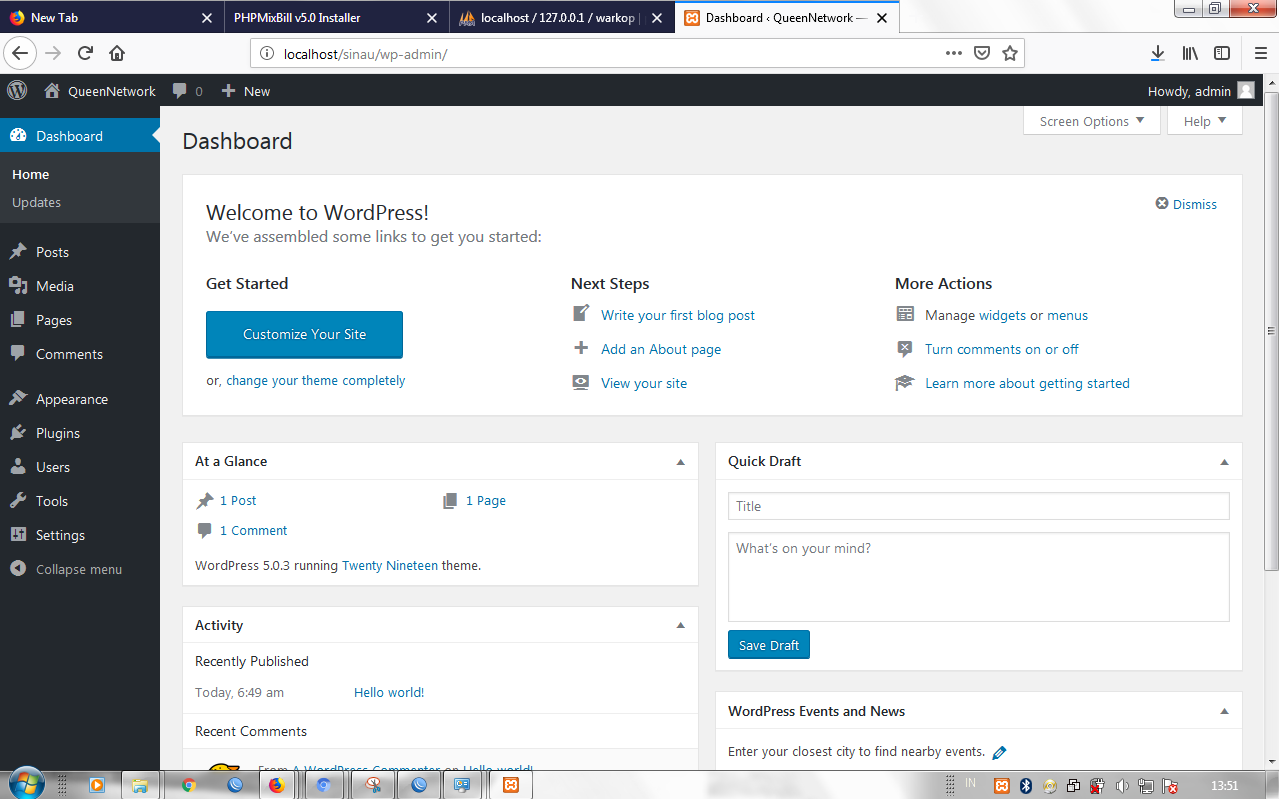Screen dimensions: 1279x799
Task: Open Users in the sidebar menu
Action: coord(80,467)
